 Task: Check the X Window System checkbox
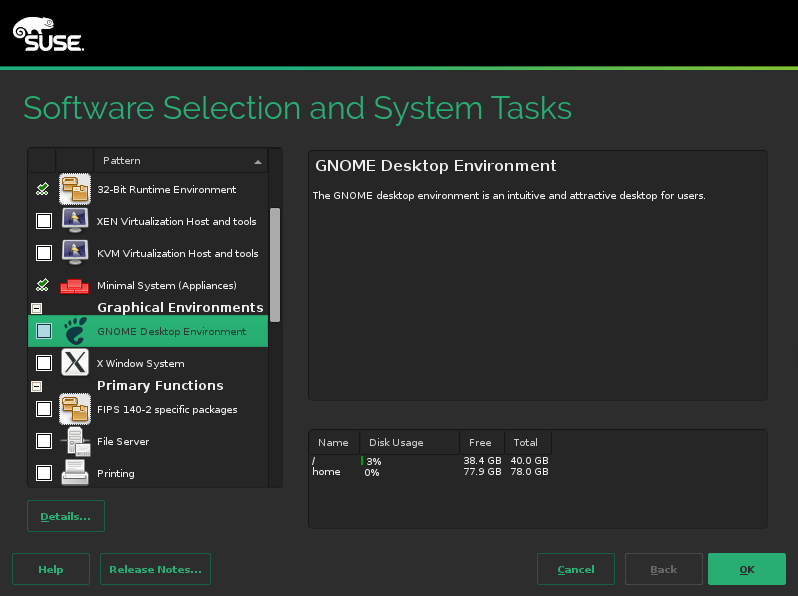pos(44,363)
